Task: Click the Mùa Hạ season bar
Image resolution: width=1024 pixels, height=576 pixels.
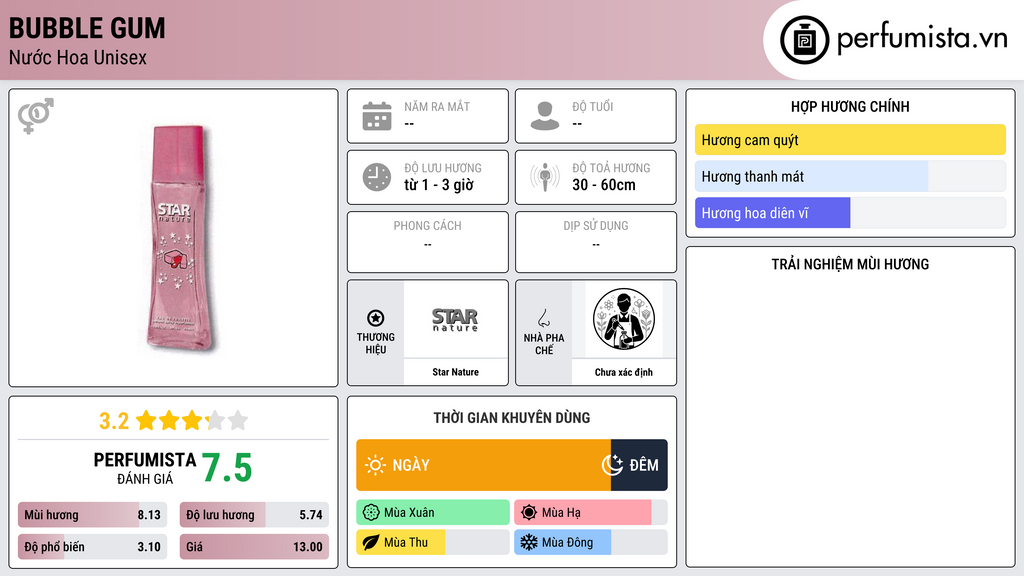Action: (590, 513)
